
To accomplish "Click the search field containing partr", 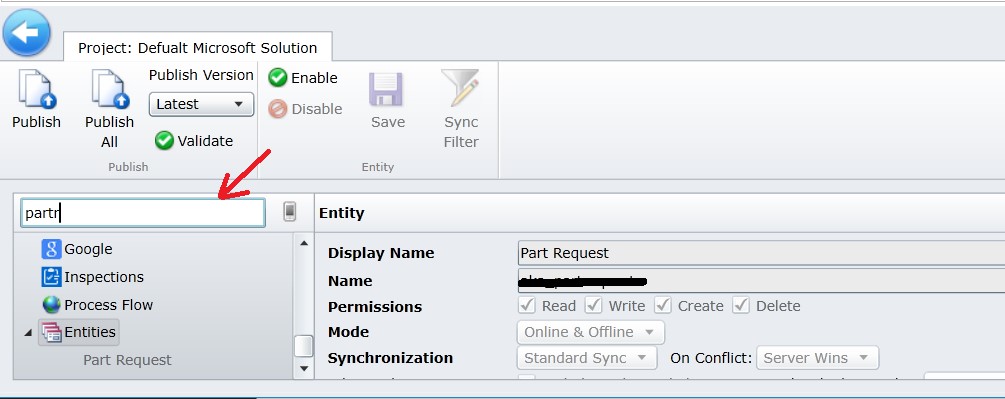I will 143,213.
